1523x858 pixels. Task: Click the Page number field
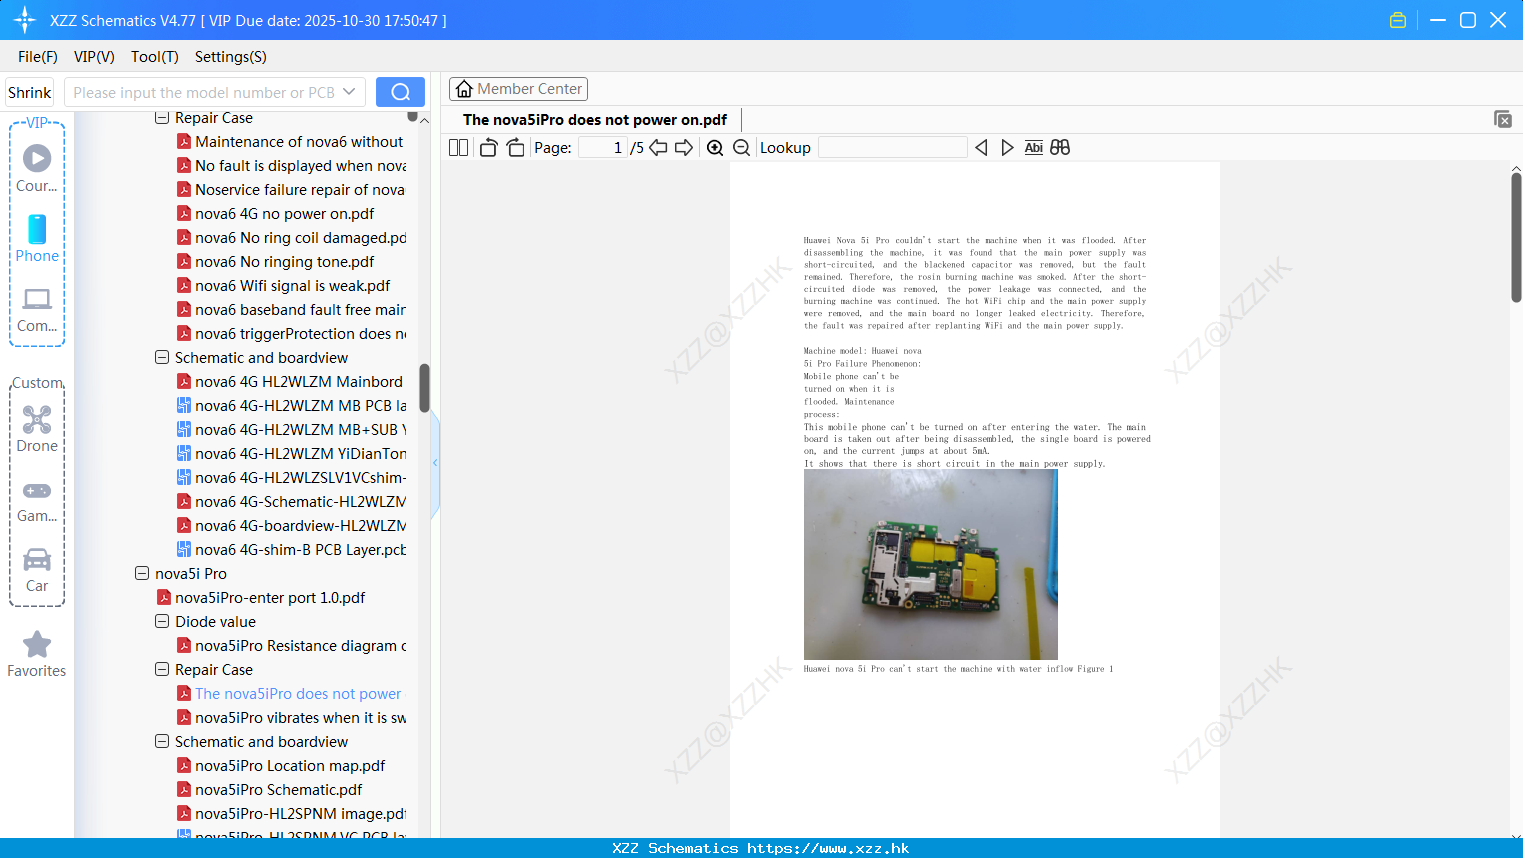pyautogui.click(x=602, y=148)
